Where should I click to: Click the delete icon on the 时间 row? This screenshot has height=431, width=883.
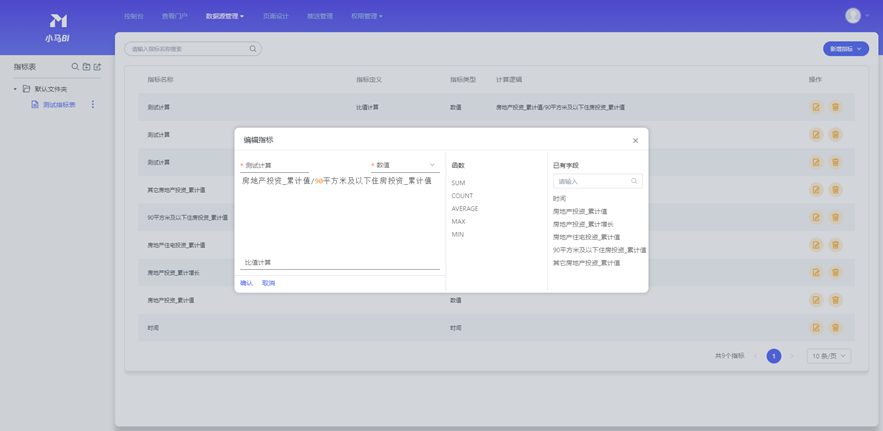835,327
